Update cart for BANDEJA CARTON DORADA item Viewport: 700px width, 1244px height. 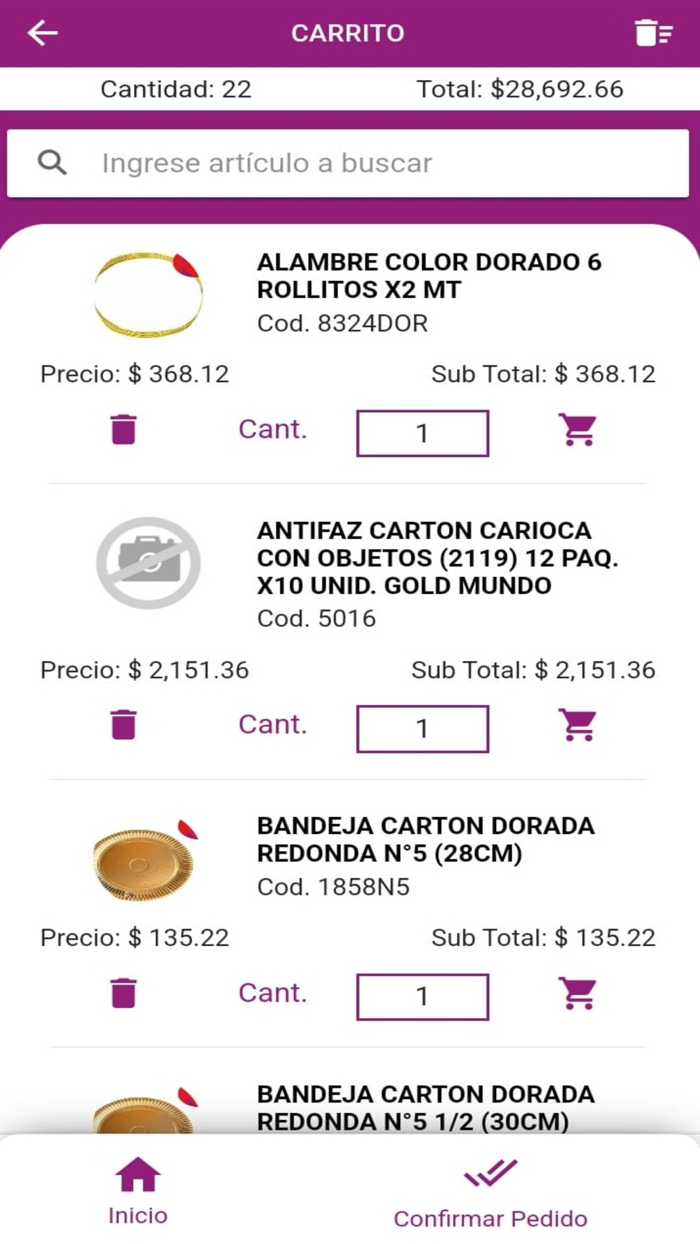(578, 992)
